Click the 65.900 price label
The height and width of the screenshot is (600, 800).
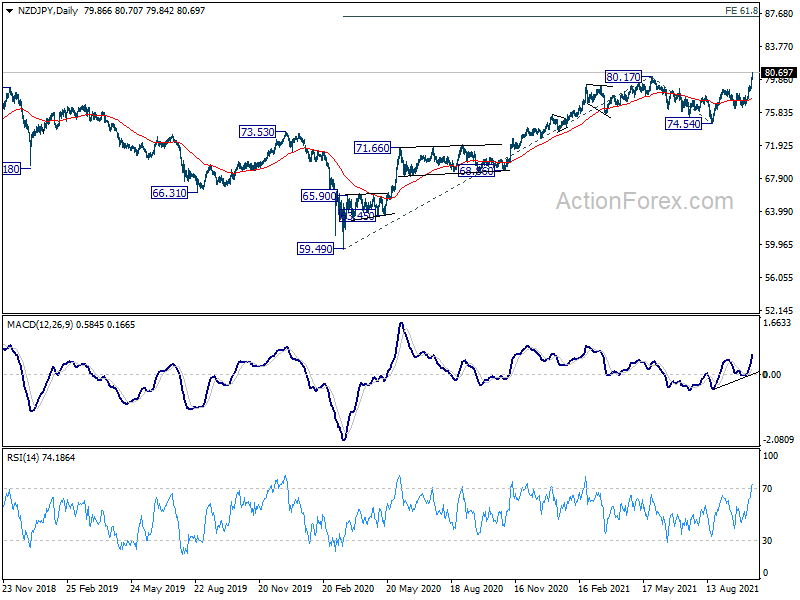318,196
